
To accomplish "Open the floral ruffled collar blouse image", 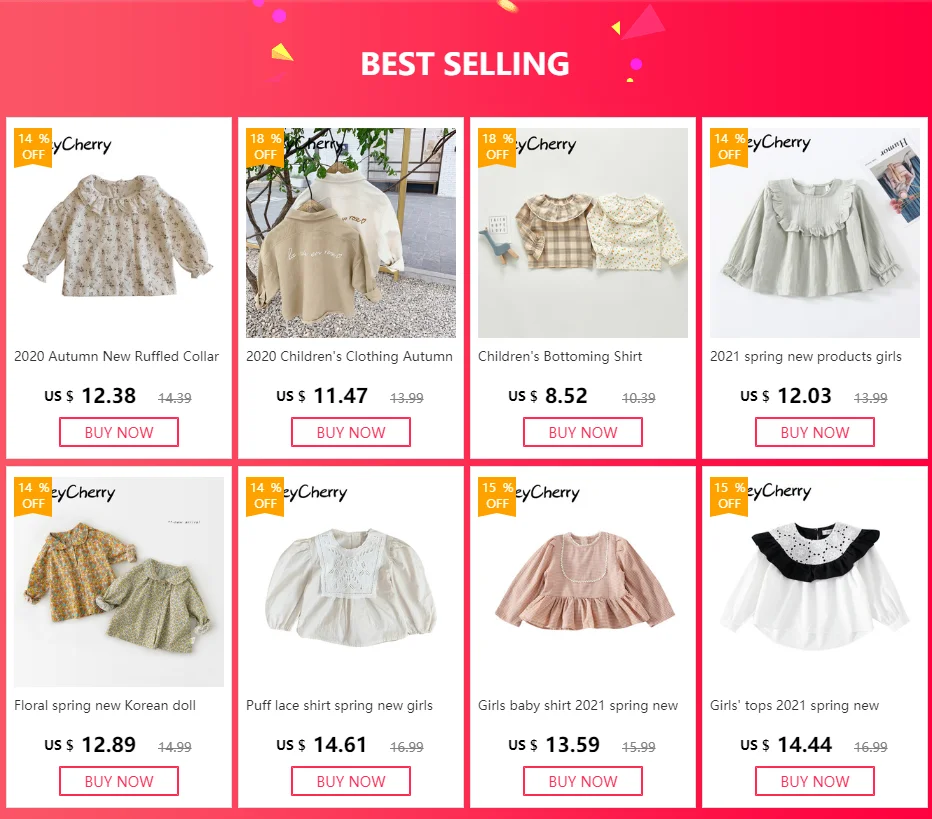I will (x=119, y=233).
